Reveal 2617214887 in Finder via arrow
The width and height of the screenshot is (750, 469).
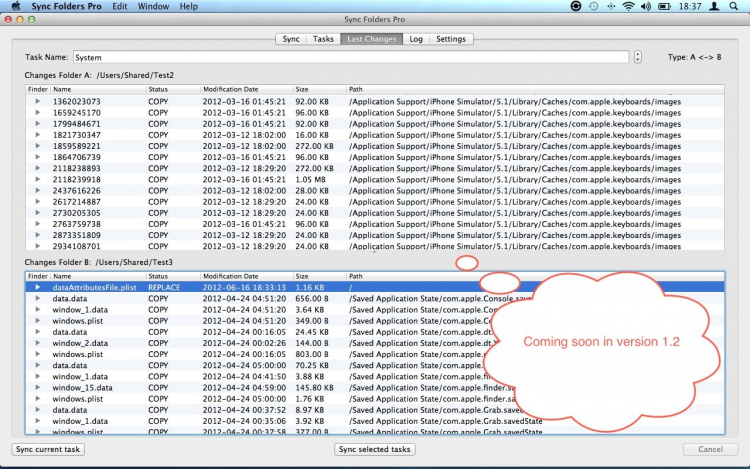point(37,202)
